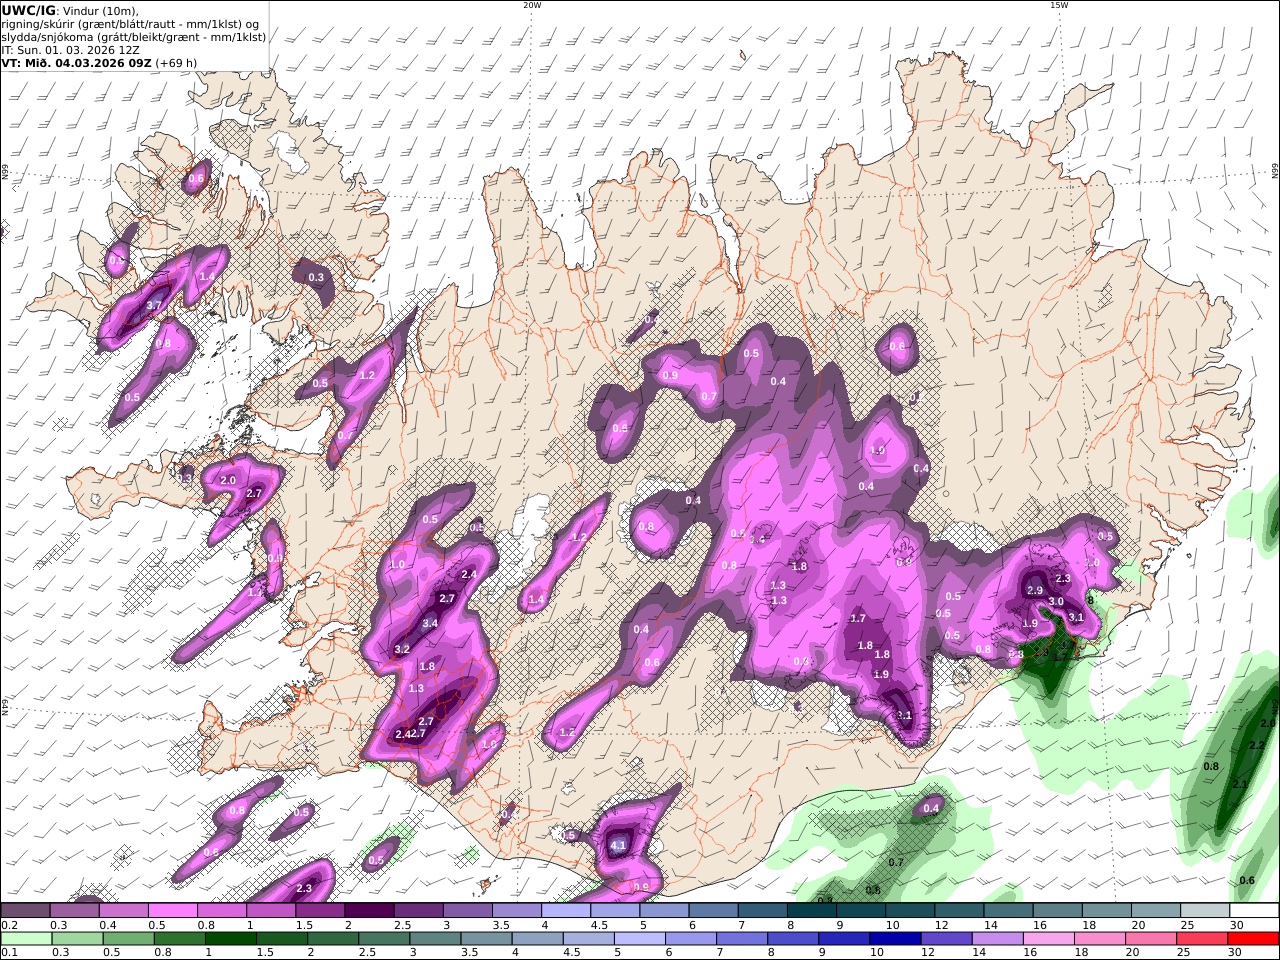
Task: Click the 'VT: Mið. 04.03.2026 09Z' valid time
Action: coord(76,62)
